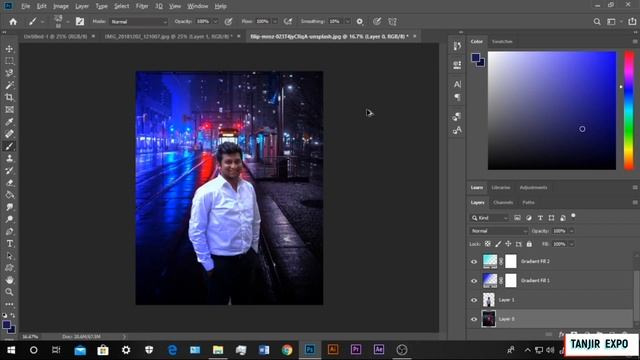Select the Move tool
This screenshot has height=360, width=640.
coord(9,49)
